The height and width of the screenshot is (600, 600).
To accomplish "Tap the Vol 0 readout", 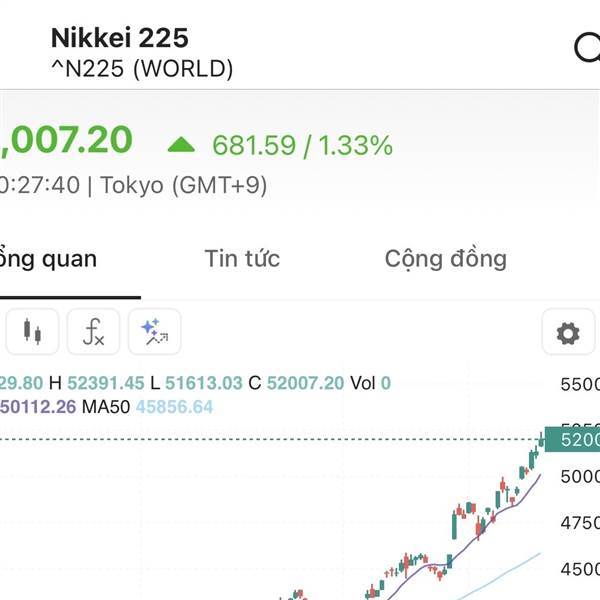I will click(370, 383).
